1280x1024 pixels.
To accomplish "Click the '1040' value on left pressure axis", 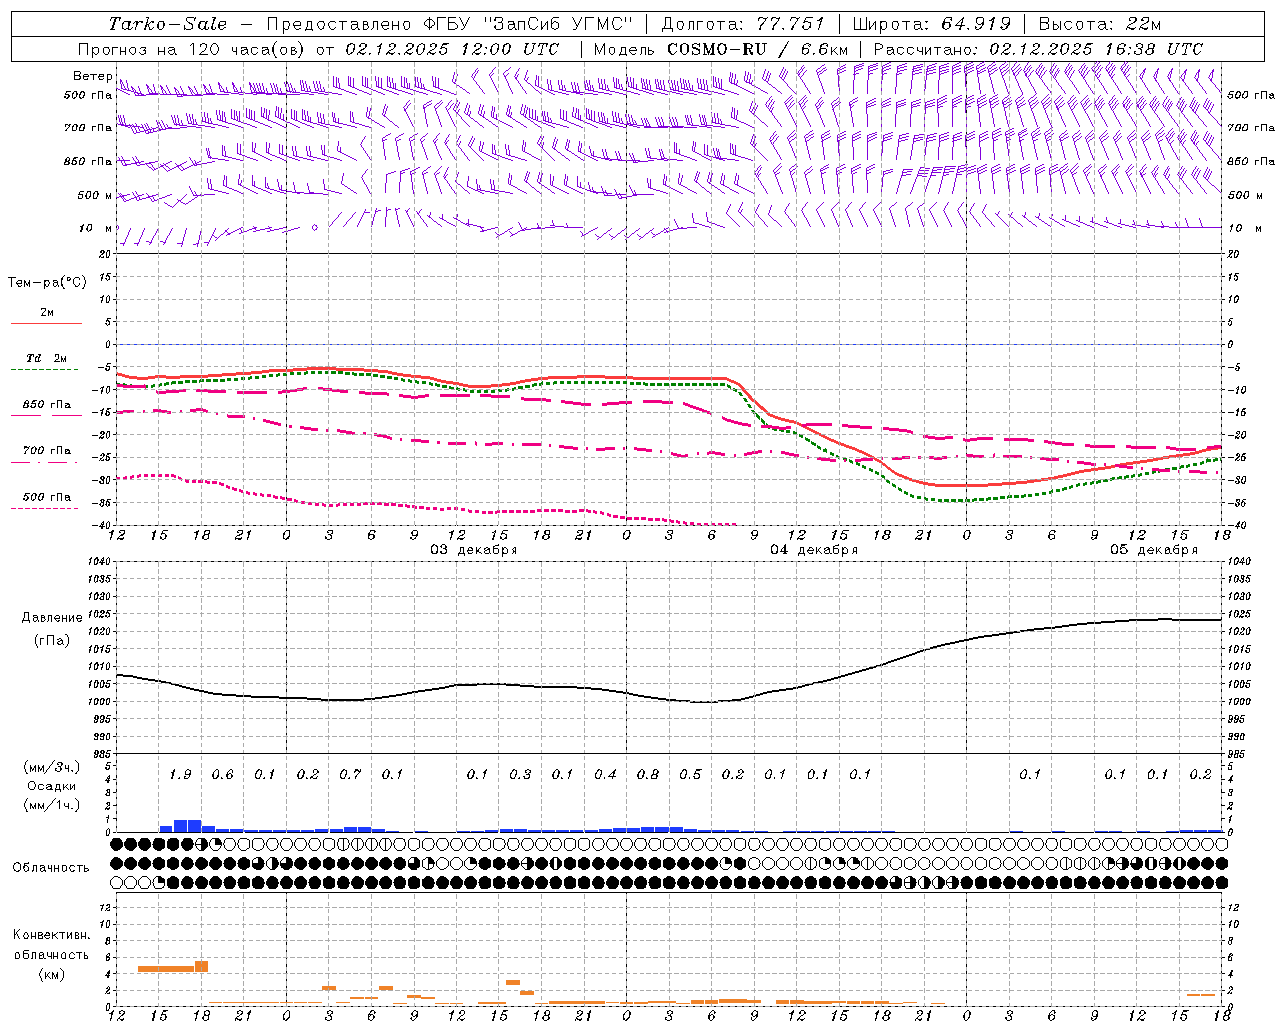I will 98,561.
